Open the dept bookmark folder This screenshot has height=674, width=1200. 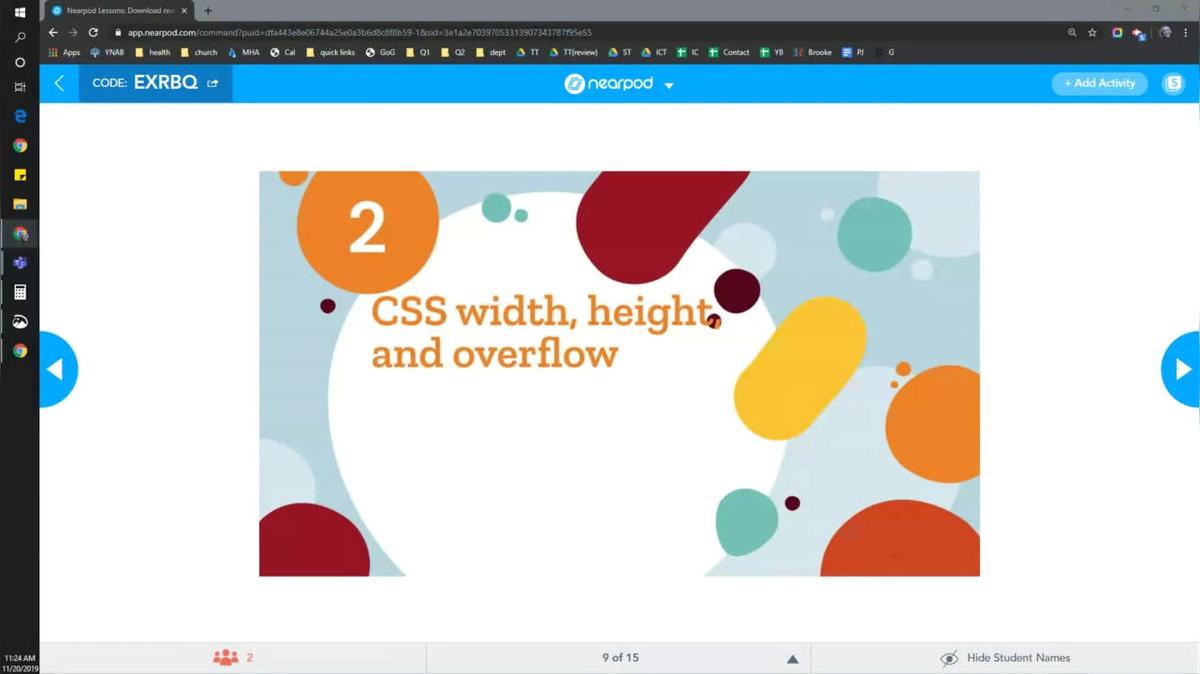[491, 52]
